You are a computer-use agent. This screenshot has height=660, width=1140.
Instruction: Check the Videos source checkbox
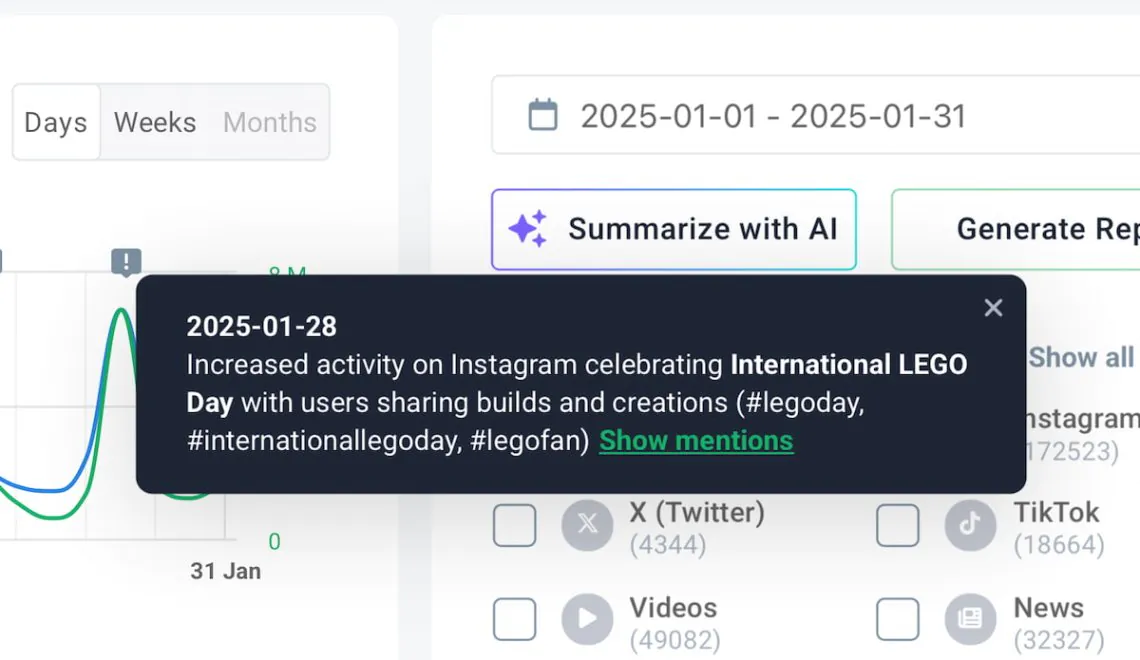514,619
